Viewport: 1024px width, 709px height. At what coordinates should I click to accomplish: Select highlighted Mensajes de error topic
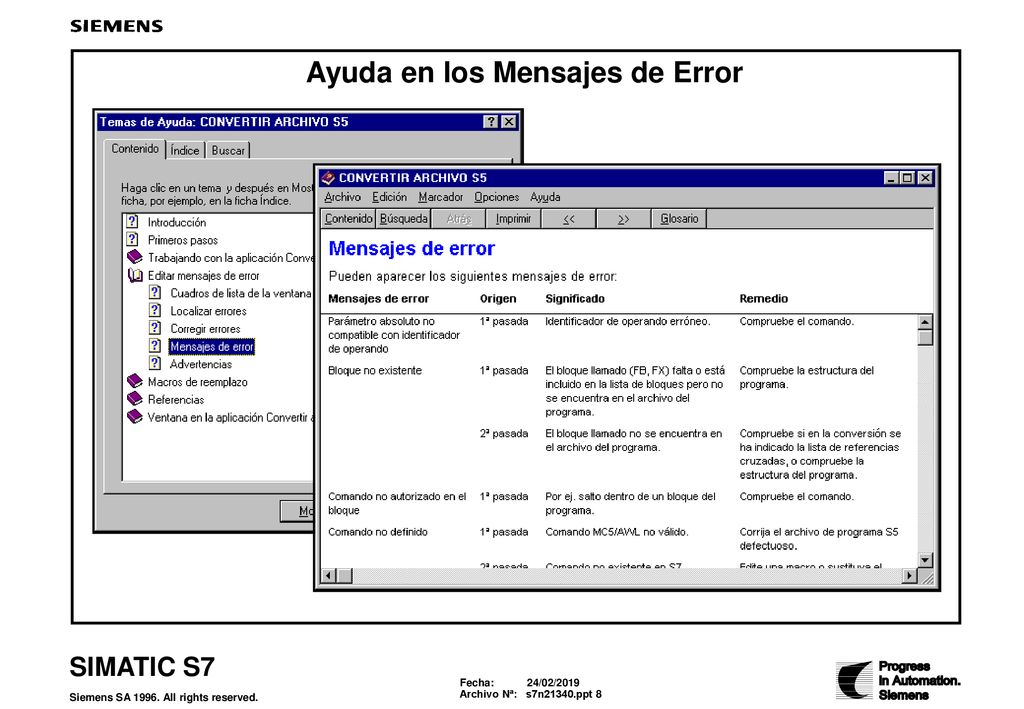click(x=212, y=347)
